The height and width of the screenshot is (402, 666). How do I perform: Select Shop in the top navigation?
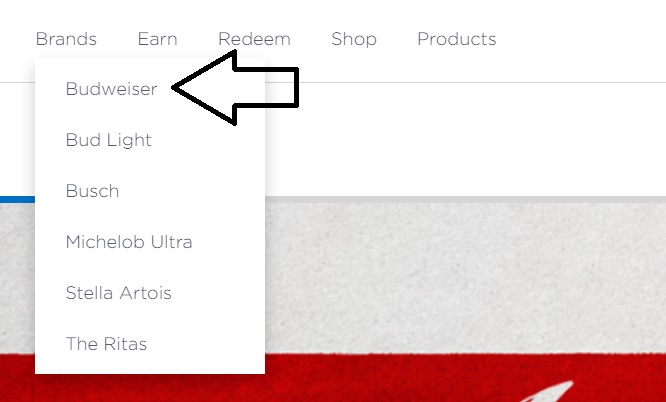pyautogui.click(x=354, y=39)
